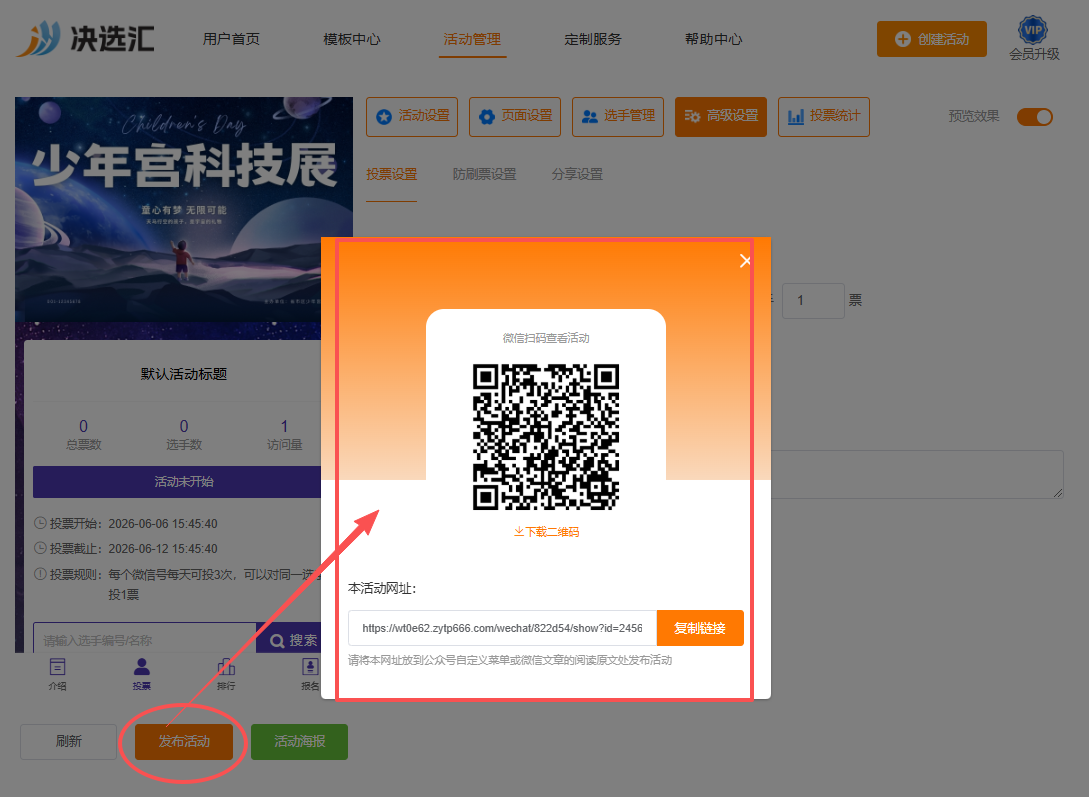Screen dimensions: 1089x797
Task: Click the 活动未开始 bar
Action: tap(177, 482)
